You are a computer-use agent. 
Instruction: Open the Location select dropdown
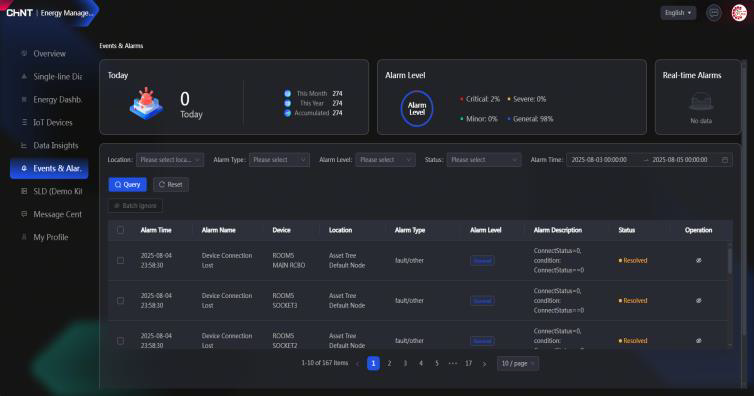[170, 160]
